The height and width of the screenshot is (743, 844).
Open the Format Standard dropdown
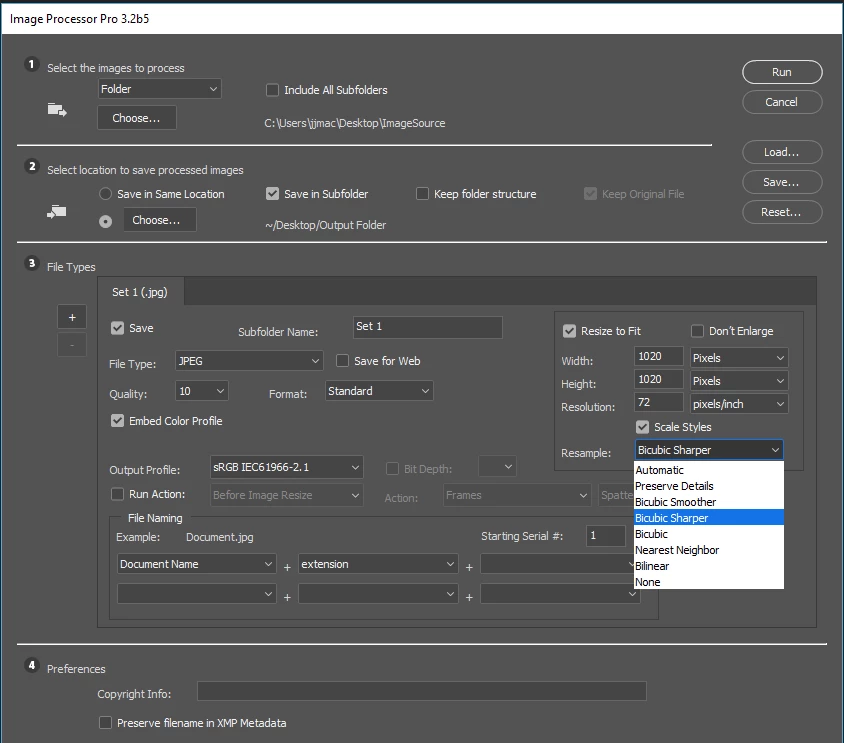pyautogui.click(x=379, y=391)
